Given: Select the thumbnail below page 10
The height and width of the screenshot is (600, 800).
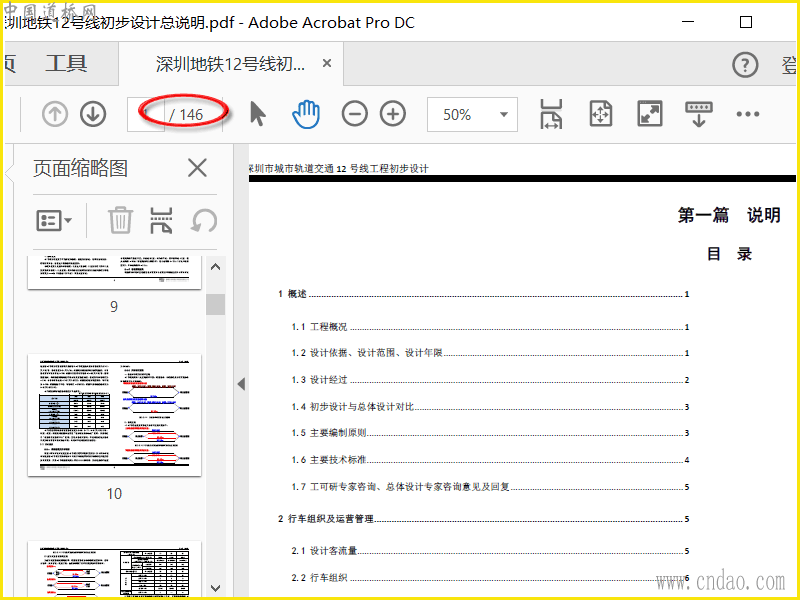Looking at the screenshot, I should [114, 569].
